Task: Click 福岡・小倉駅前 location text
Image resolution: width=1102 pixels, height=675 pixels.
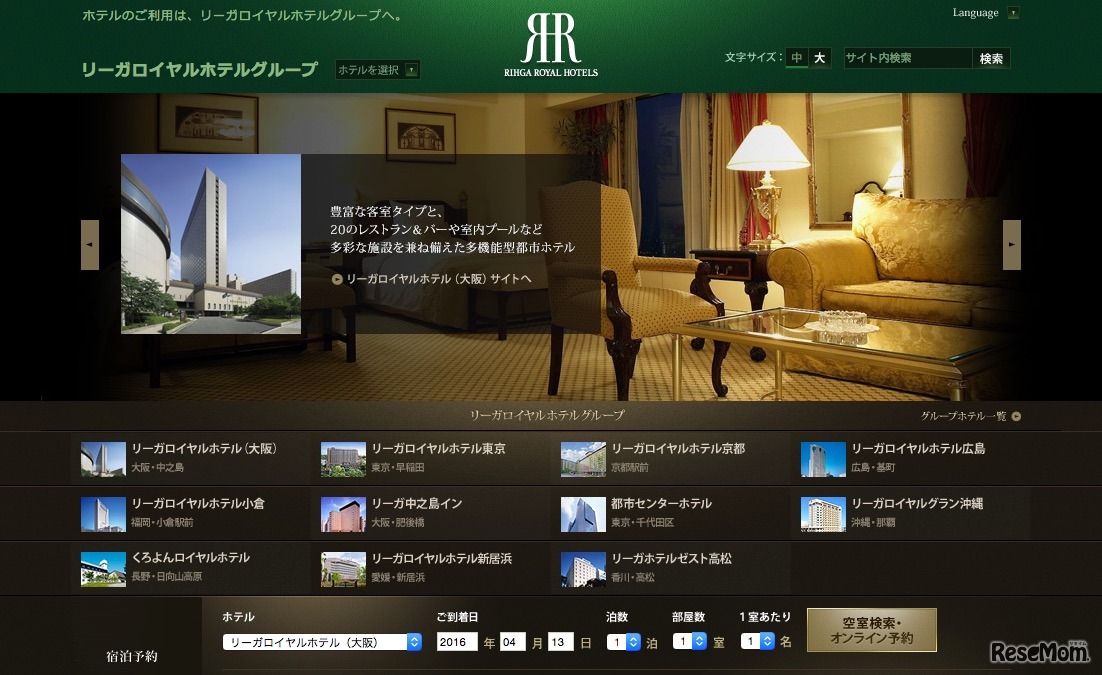Action: coord(162,522)
